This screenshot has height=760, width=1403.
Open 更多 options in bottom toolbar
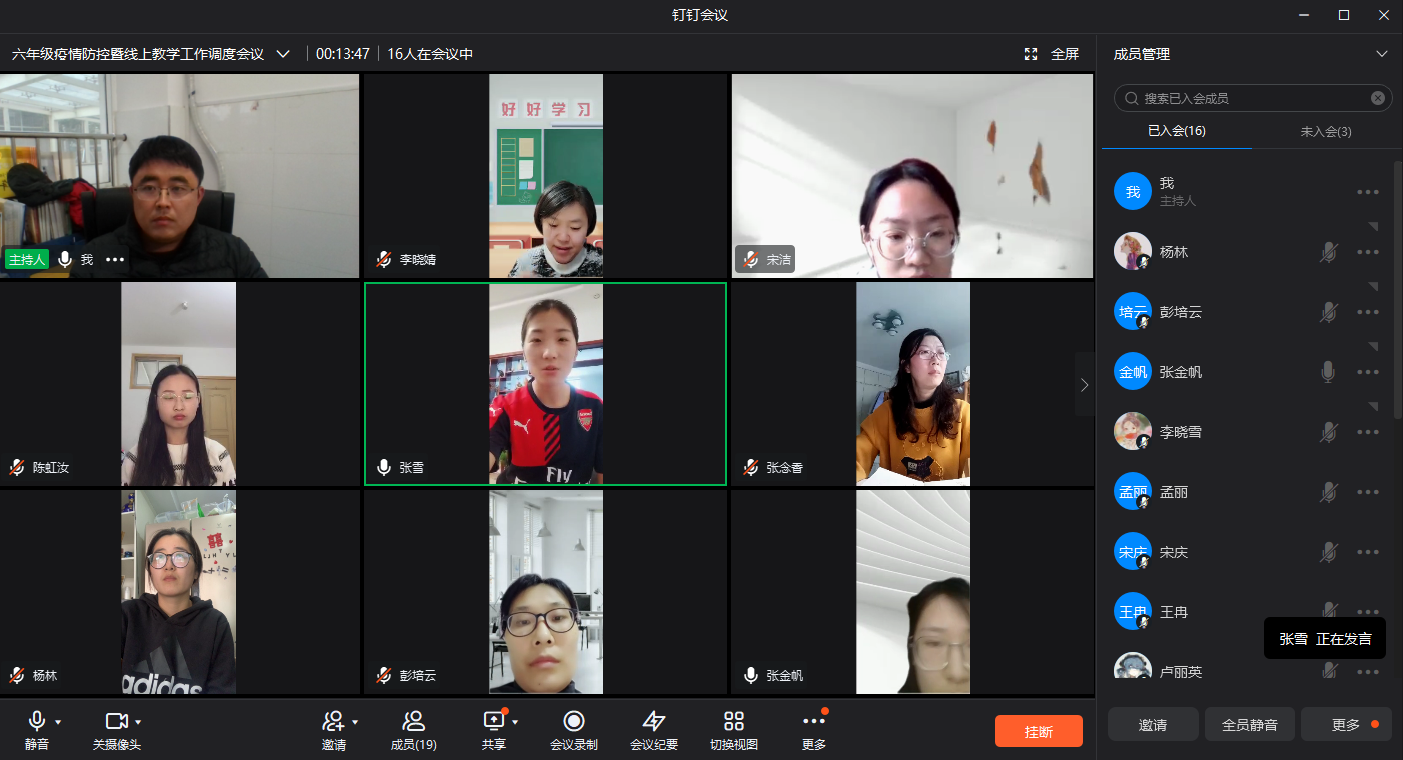814,722
